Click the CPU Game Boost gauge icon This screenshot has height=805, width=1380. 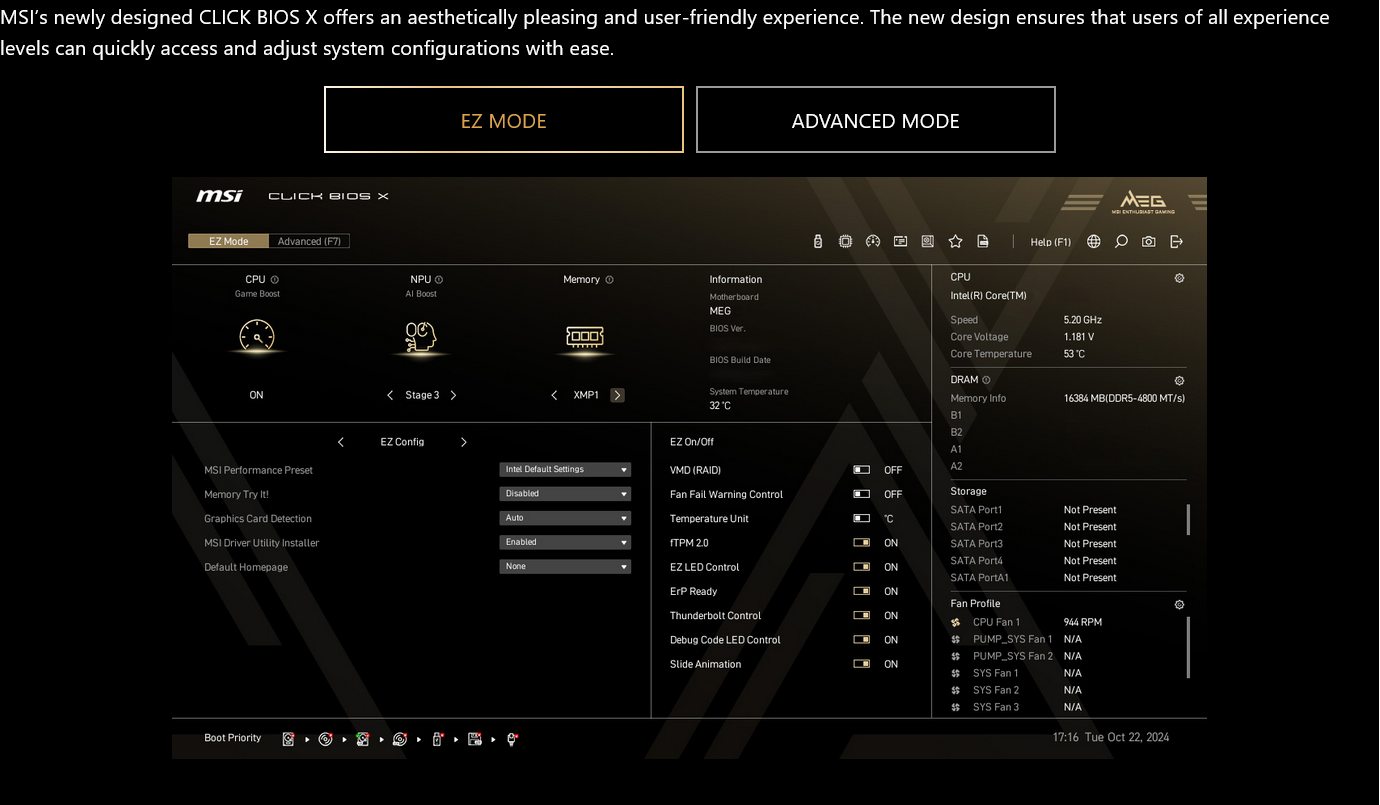tap(257, 335)
